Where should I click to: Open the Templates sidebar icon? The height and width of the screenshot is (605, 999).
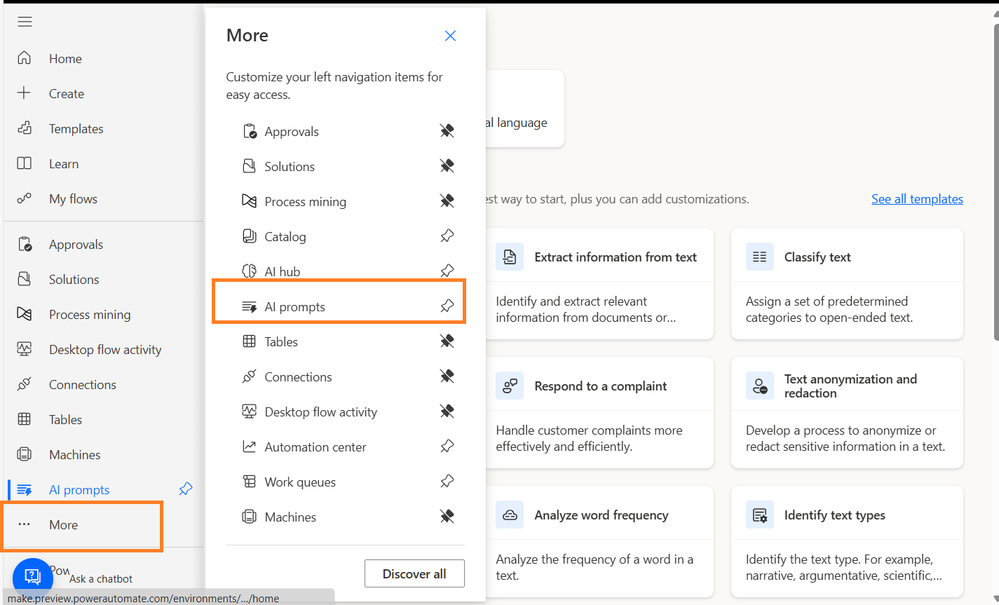tap(24, 128)
